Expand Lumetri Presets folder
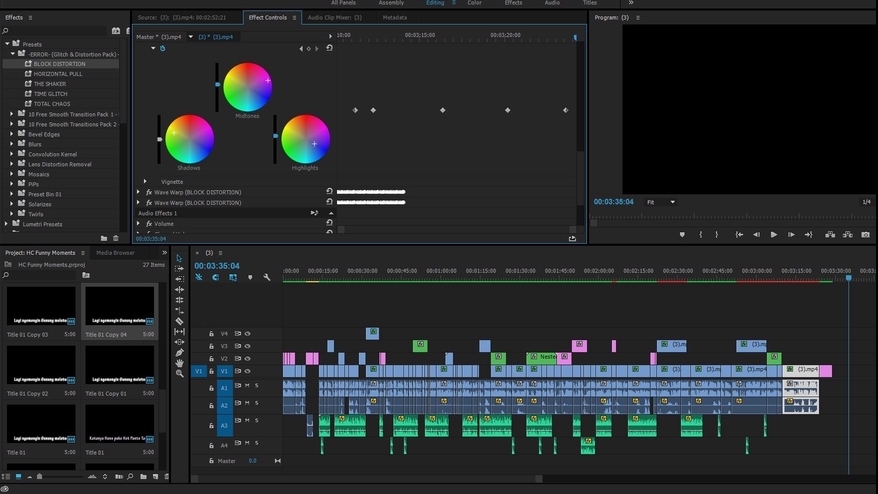The width and height of the screenshot is (878, 494). coord(6,223)
